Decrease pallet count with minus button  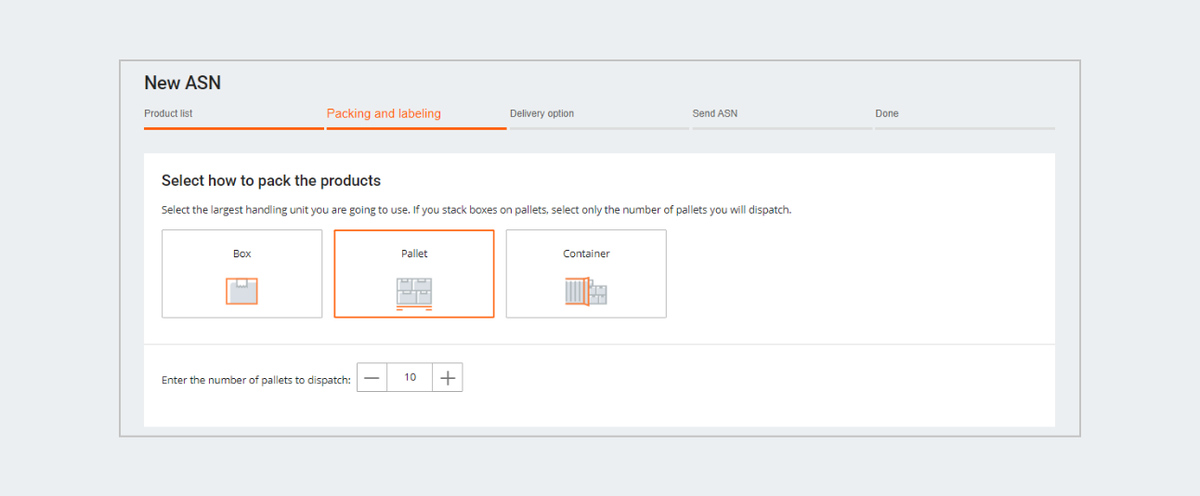pos(372,378)
